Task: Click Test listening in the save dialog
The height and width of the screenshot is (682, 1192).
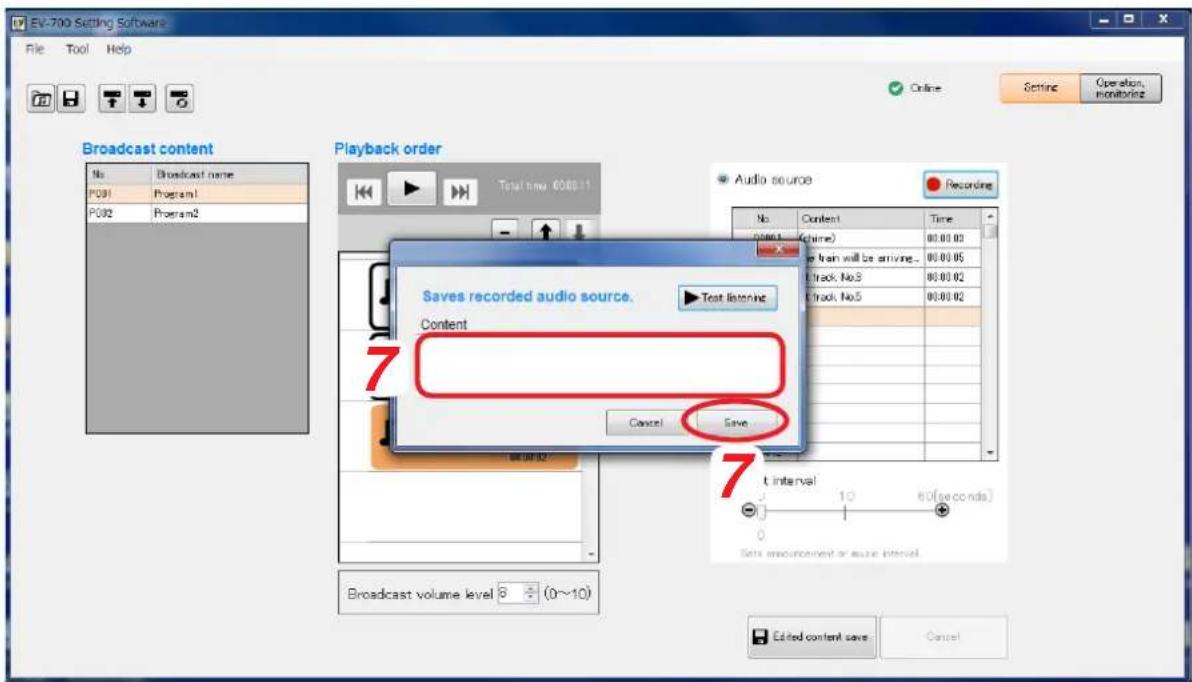Action: click(728, 297)
